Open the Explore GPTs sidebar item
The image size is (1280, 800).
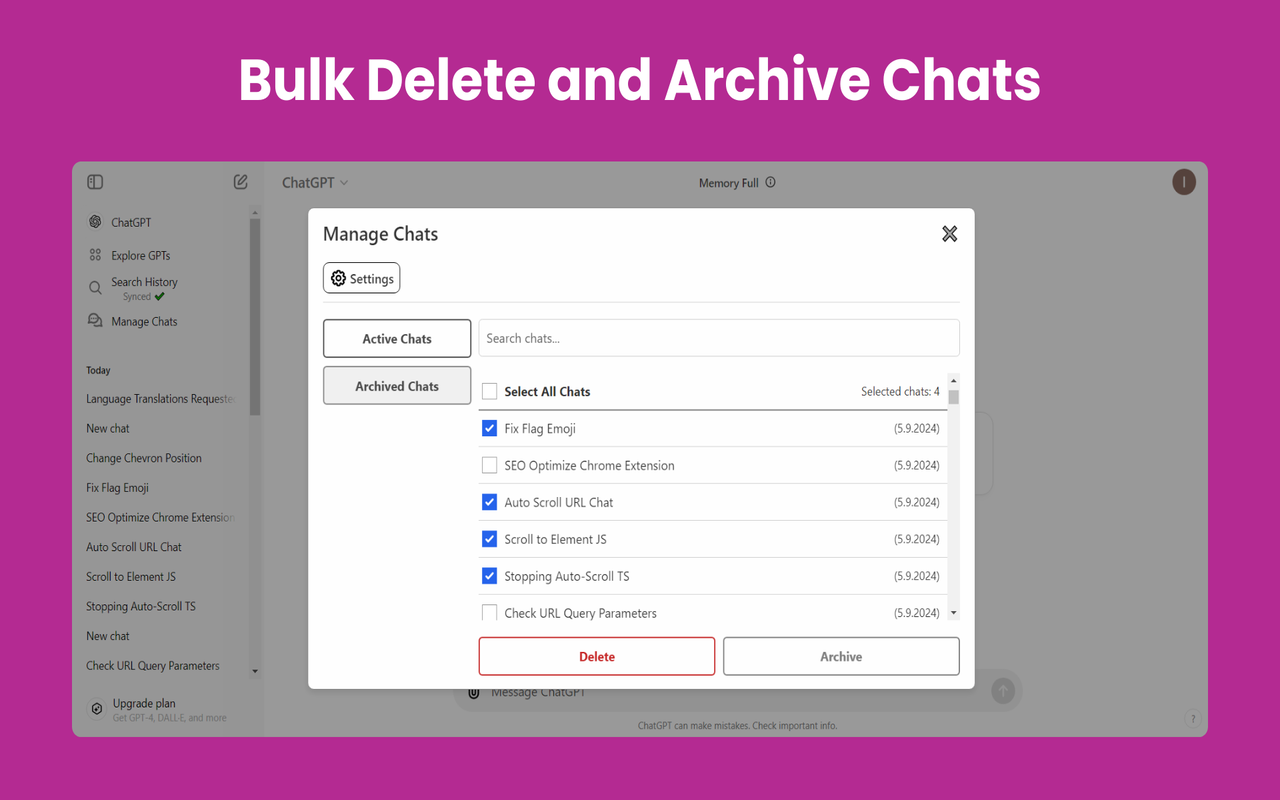tap(141, 255)
